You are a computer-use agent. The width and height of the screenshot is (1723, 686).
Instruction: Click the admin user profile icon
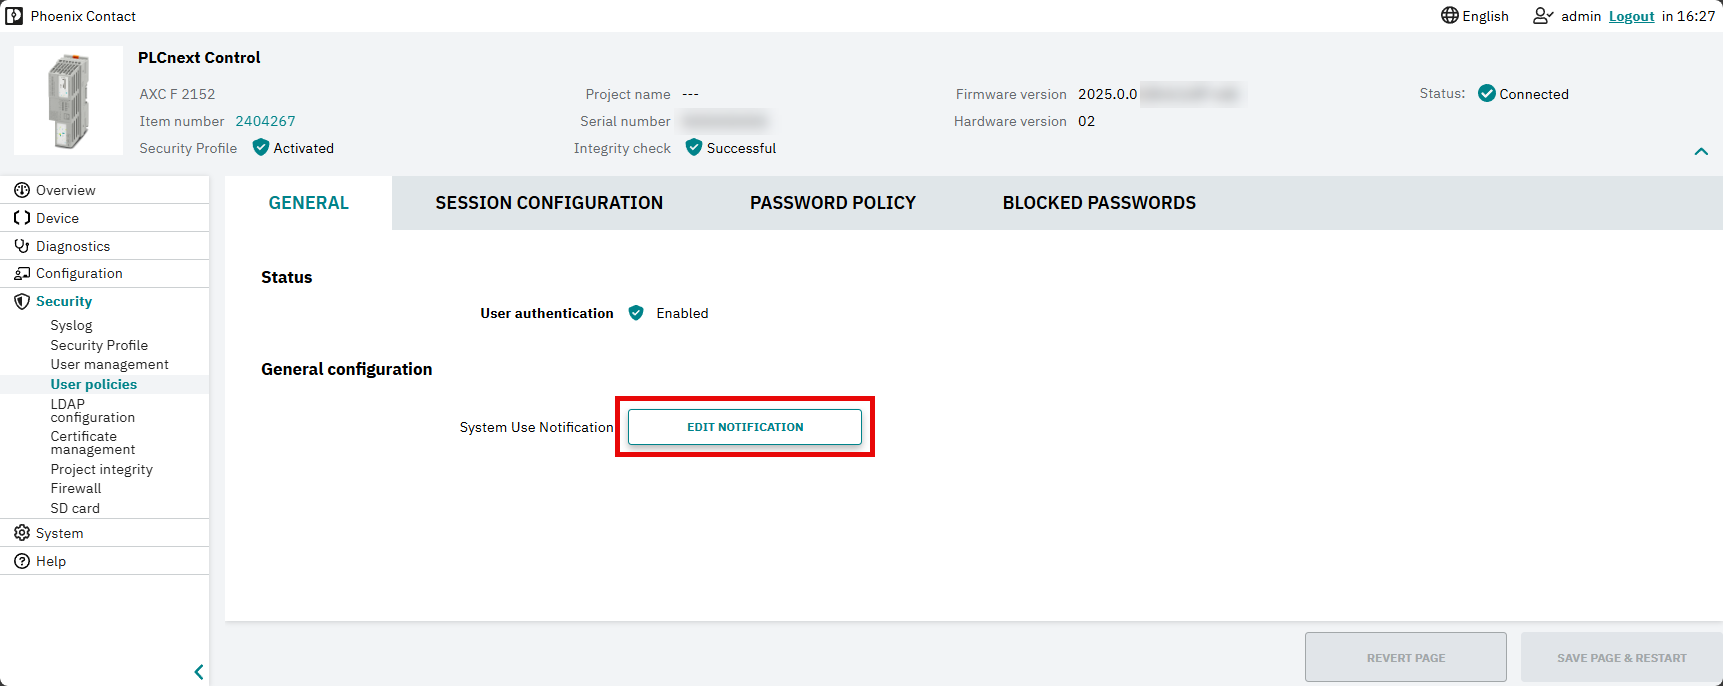click(x=1543, y=16)
